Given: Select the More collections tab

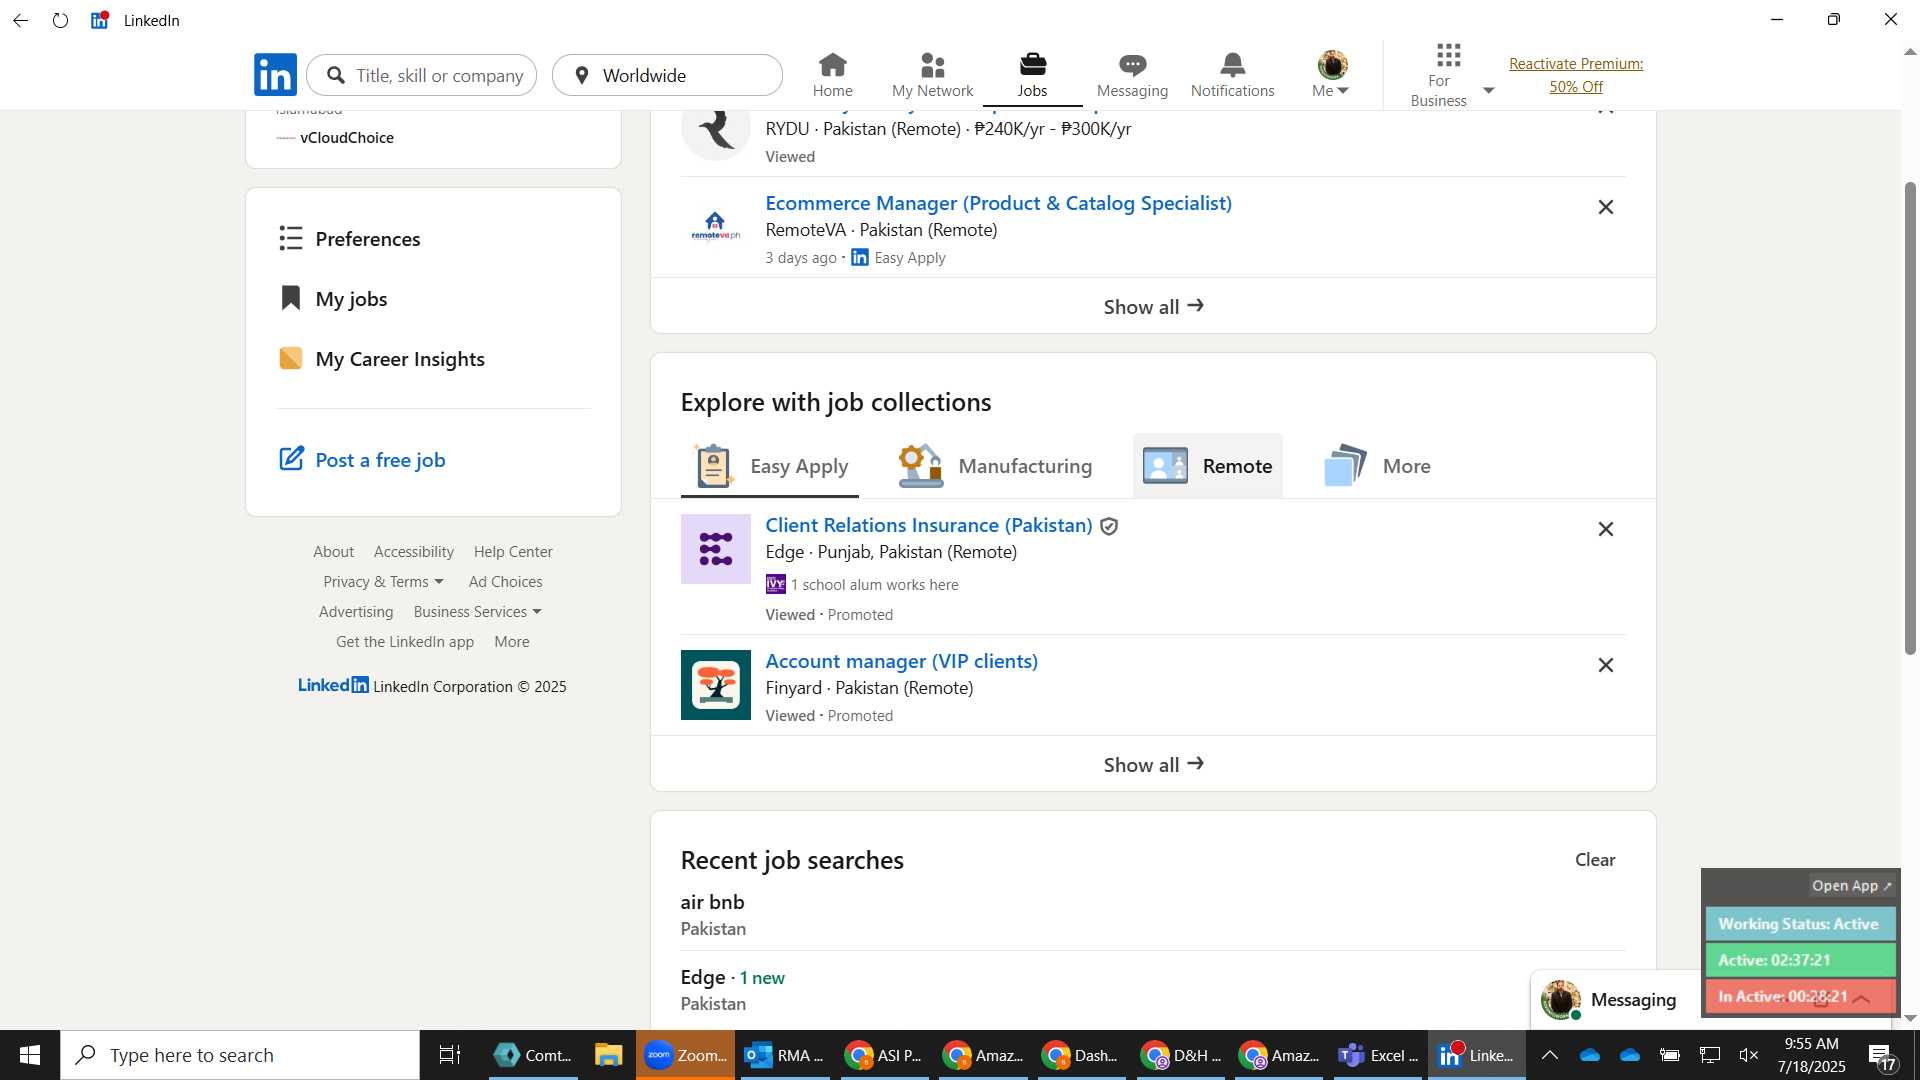Looking at the screenshot, I should coord(1378,466).
